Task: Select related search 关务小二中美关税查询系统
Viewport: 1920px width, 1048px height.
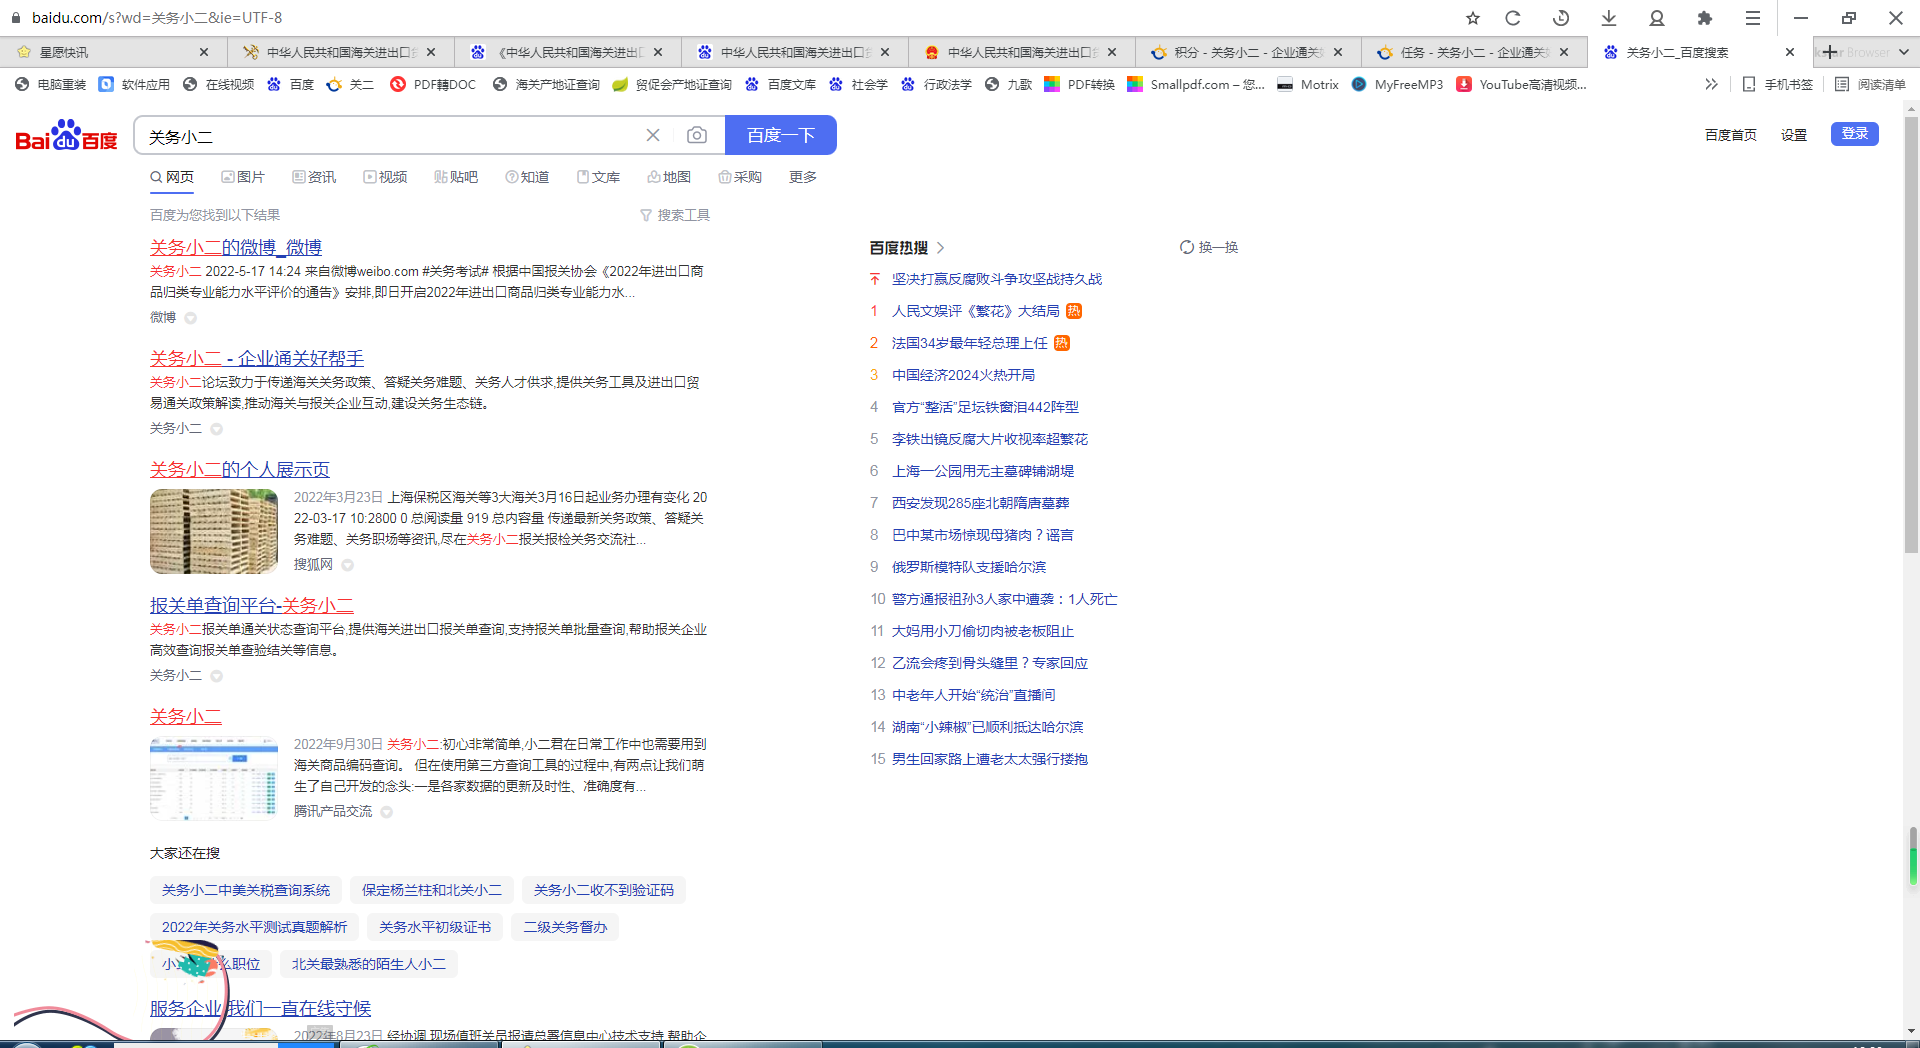Action: [246, 890]
